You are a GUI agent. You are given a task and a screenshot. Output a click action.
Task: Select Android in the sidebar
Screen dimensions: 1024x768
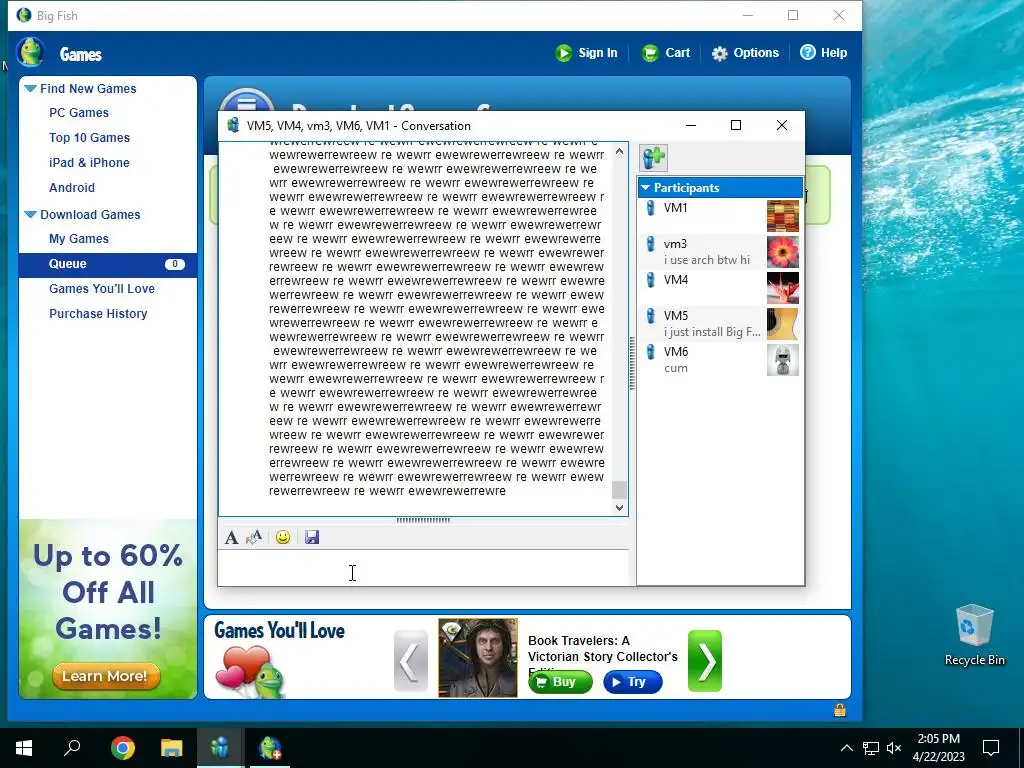(x=72, y=187)
